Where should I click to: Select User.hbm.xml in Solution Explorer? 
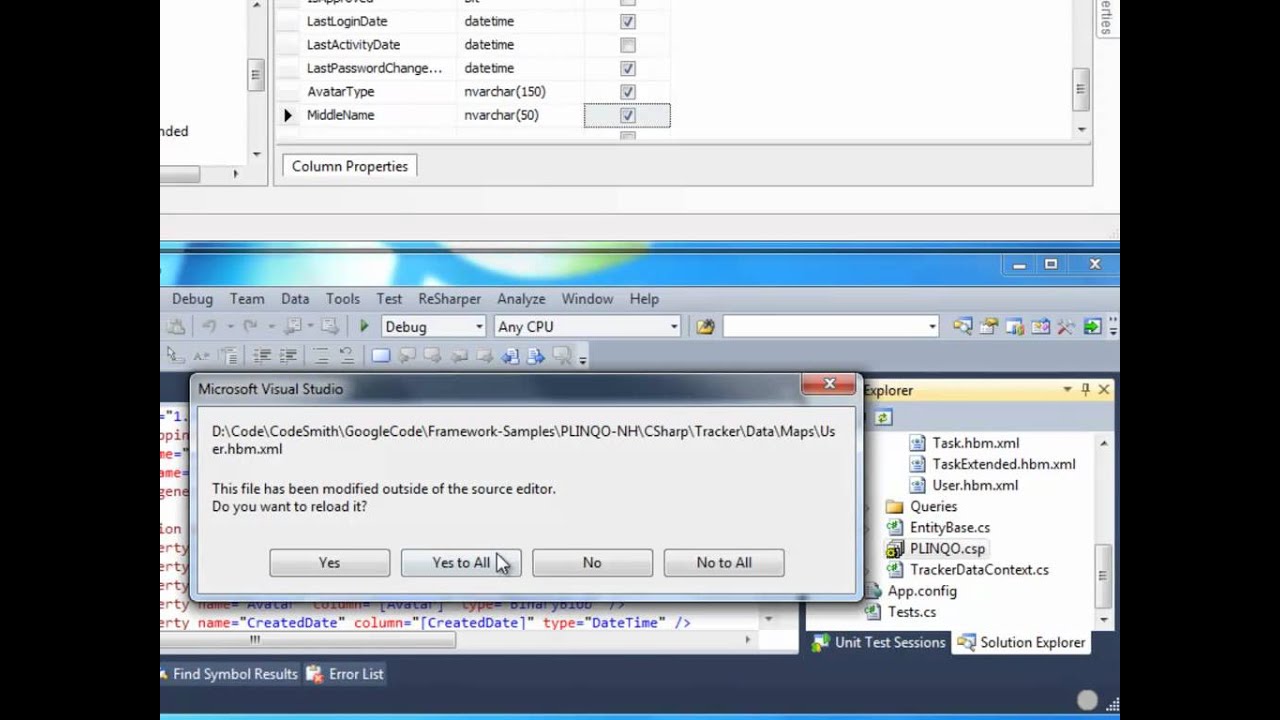tap(975, 485)
